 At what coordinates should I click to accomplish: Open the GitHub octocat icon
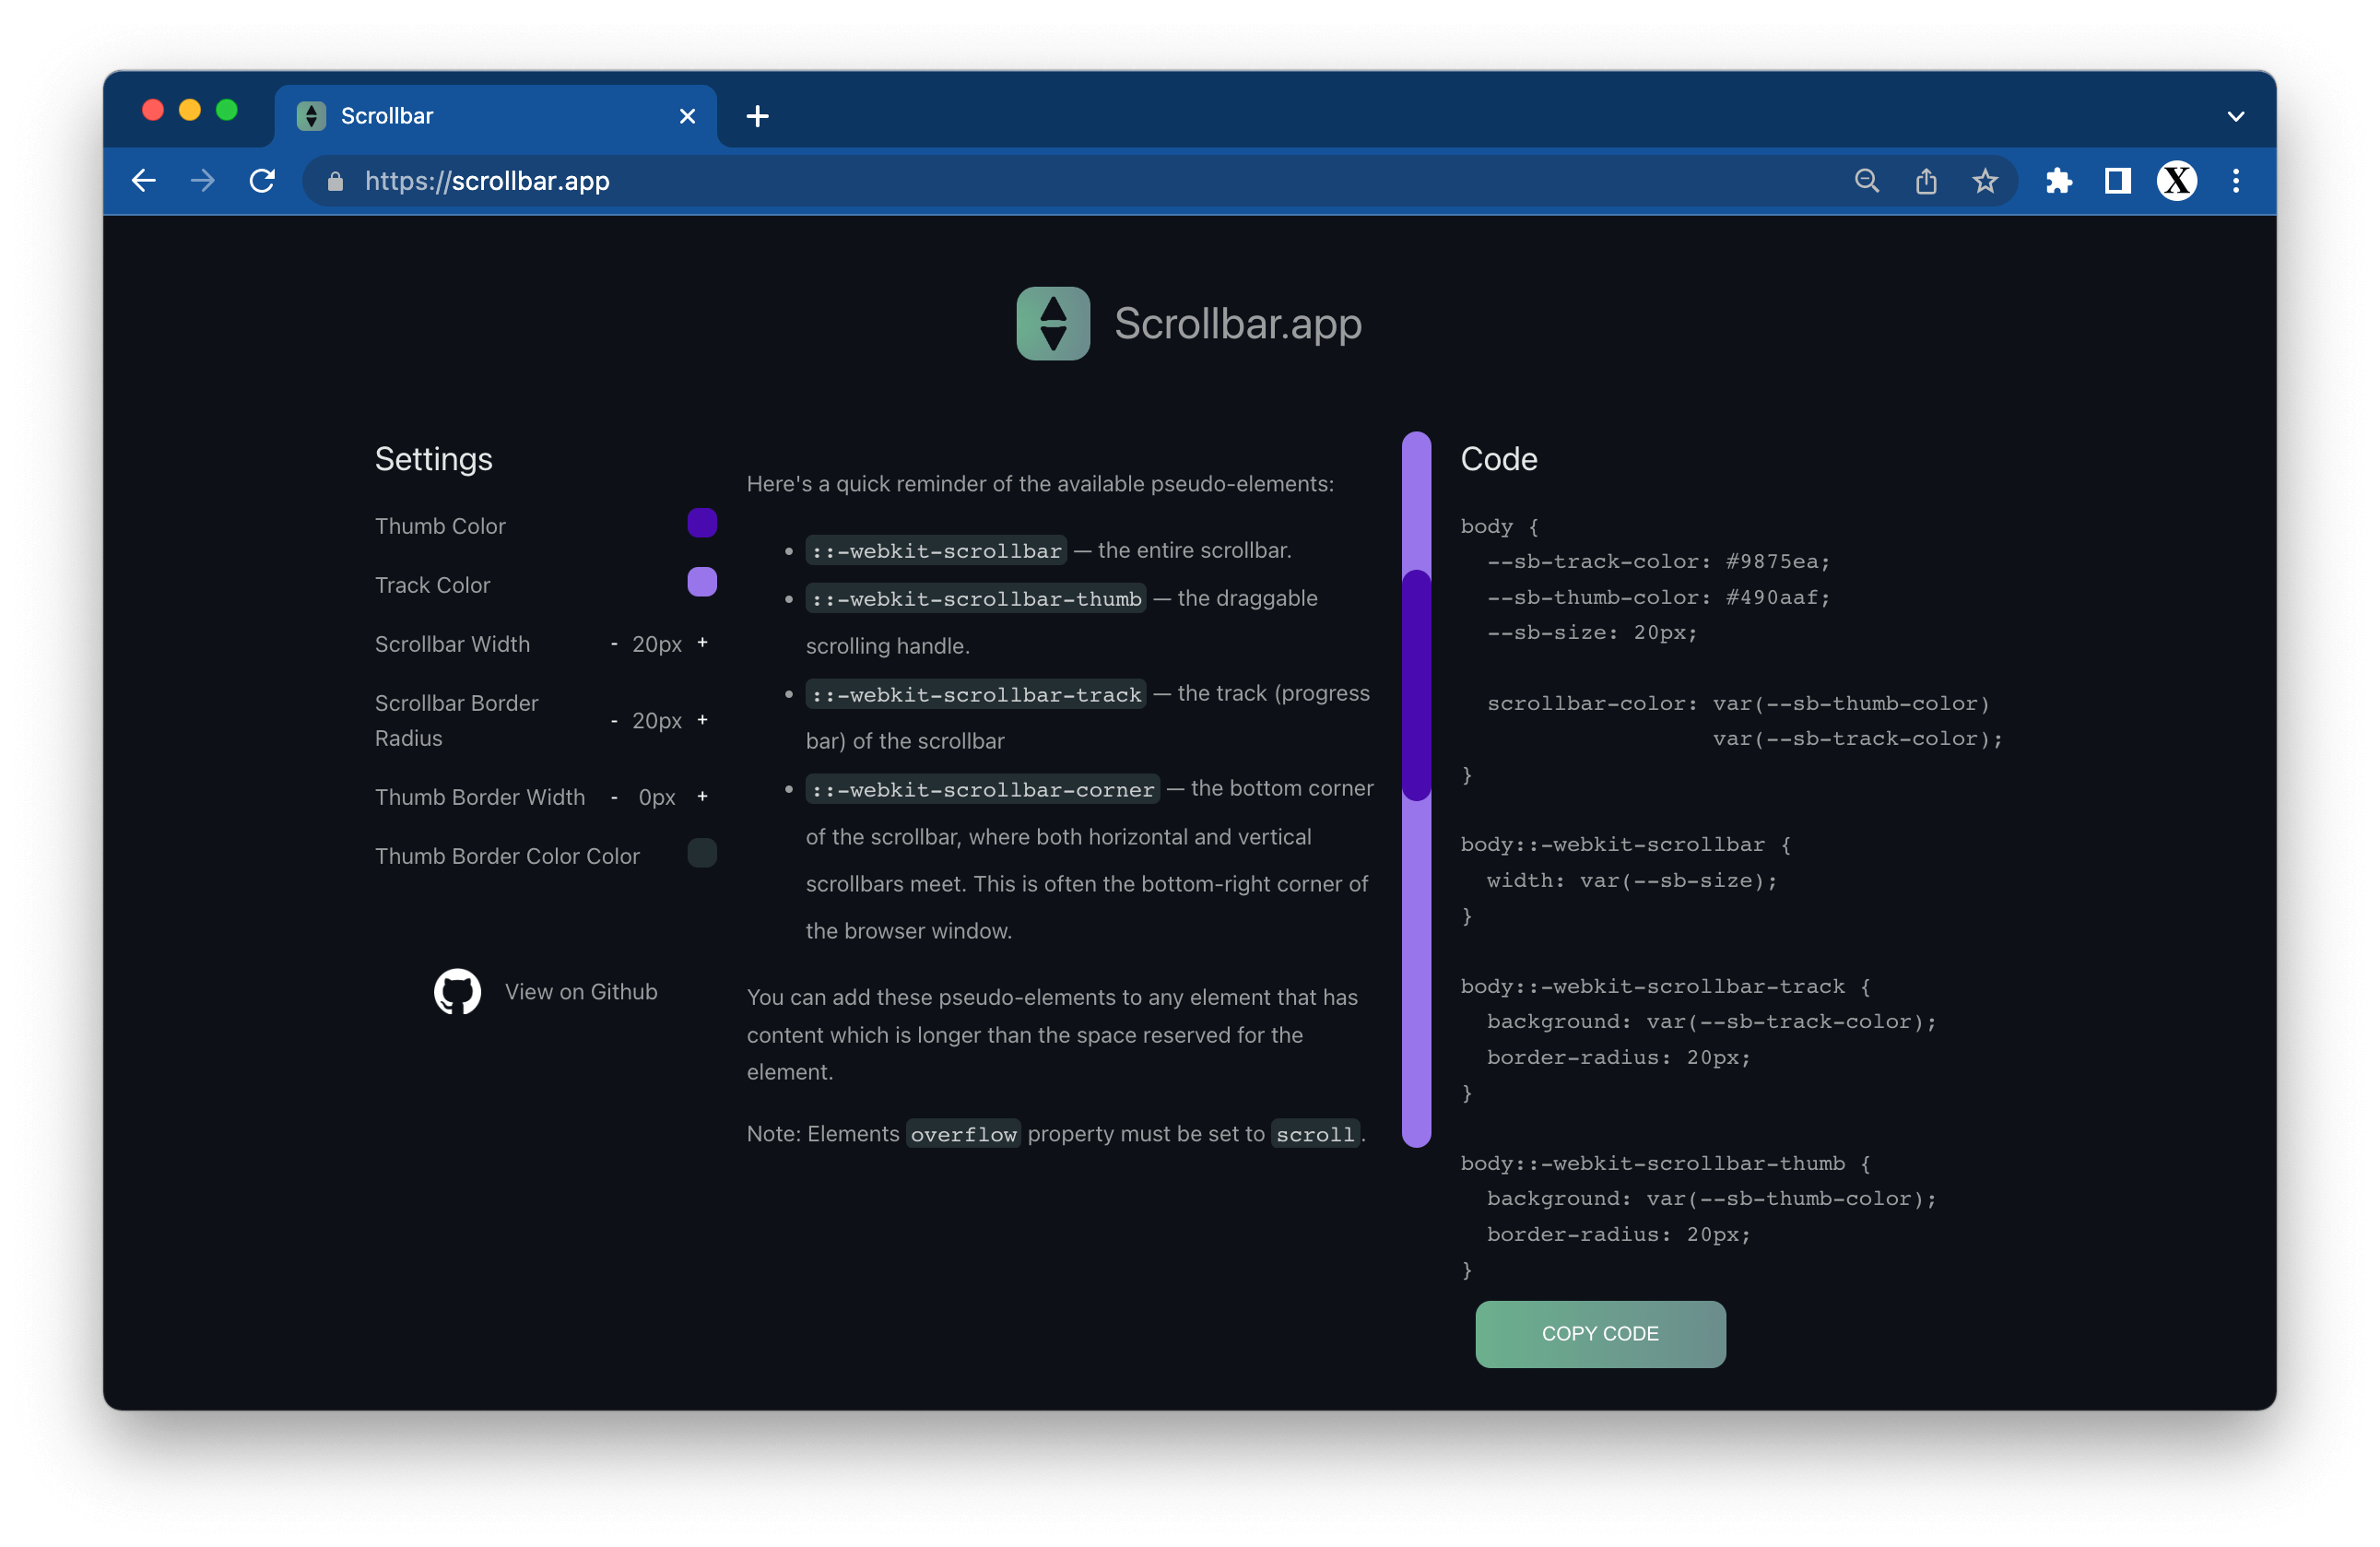(457, 991)
